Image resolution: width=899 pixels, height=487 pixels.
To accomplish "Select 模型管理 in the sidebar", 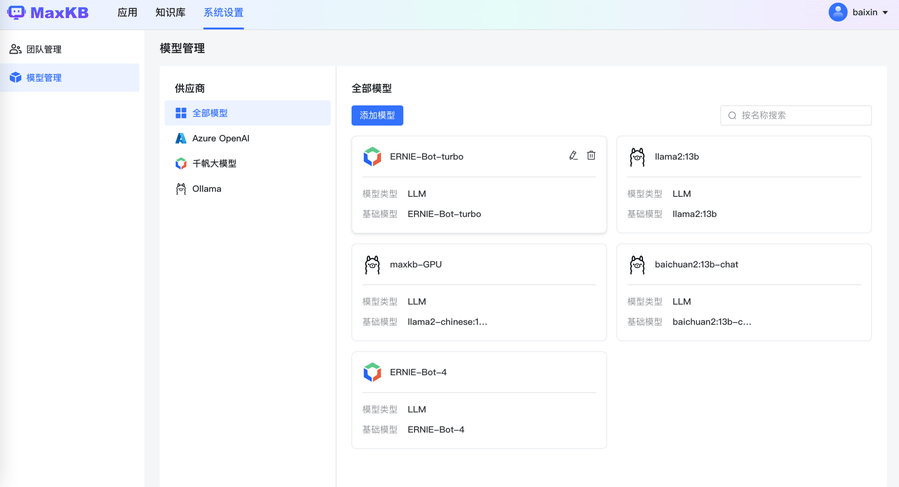I will [70, 77].
